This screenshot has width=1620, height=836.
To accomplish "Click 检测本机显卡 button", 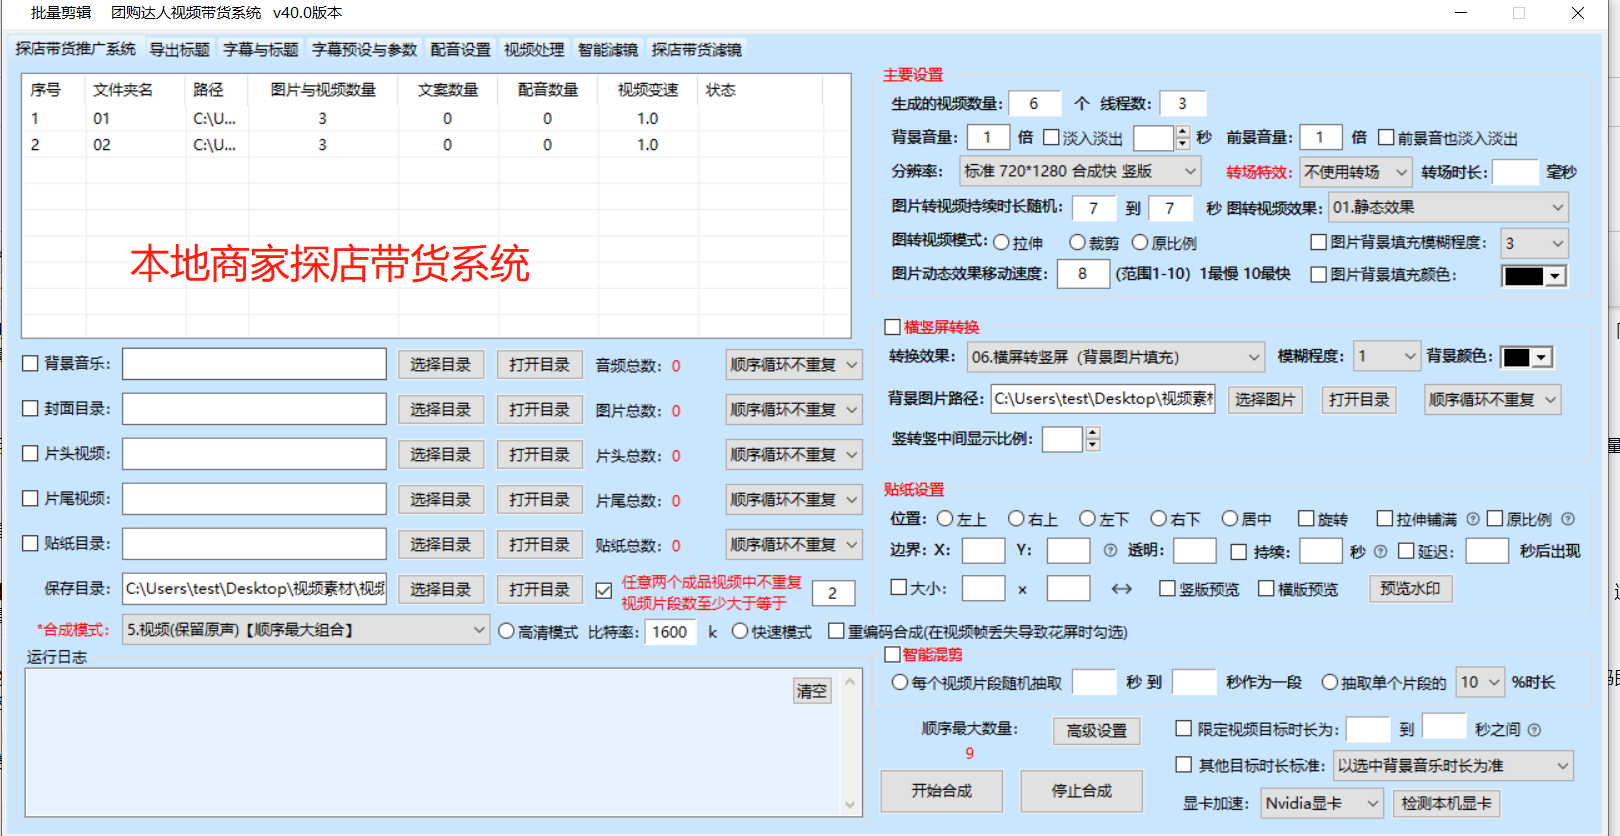I will [1446, 803].
